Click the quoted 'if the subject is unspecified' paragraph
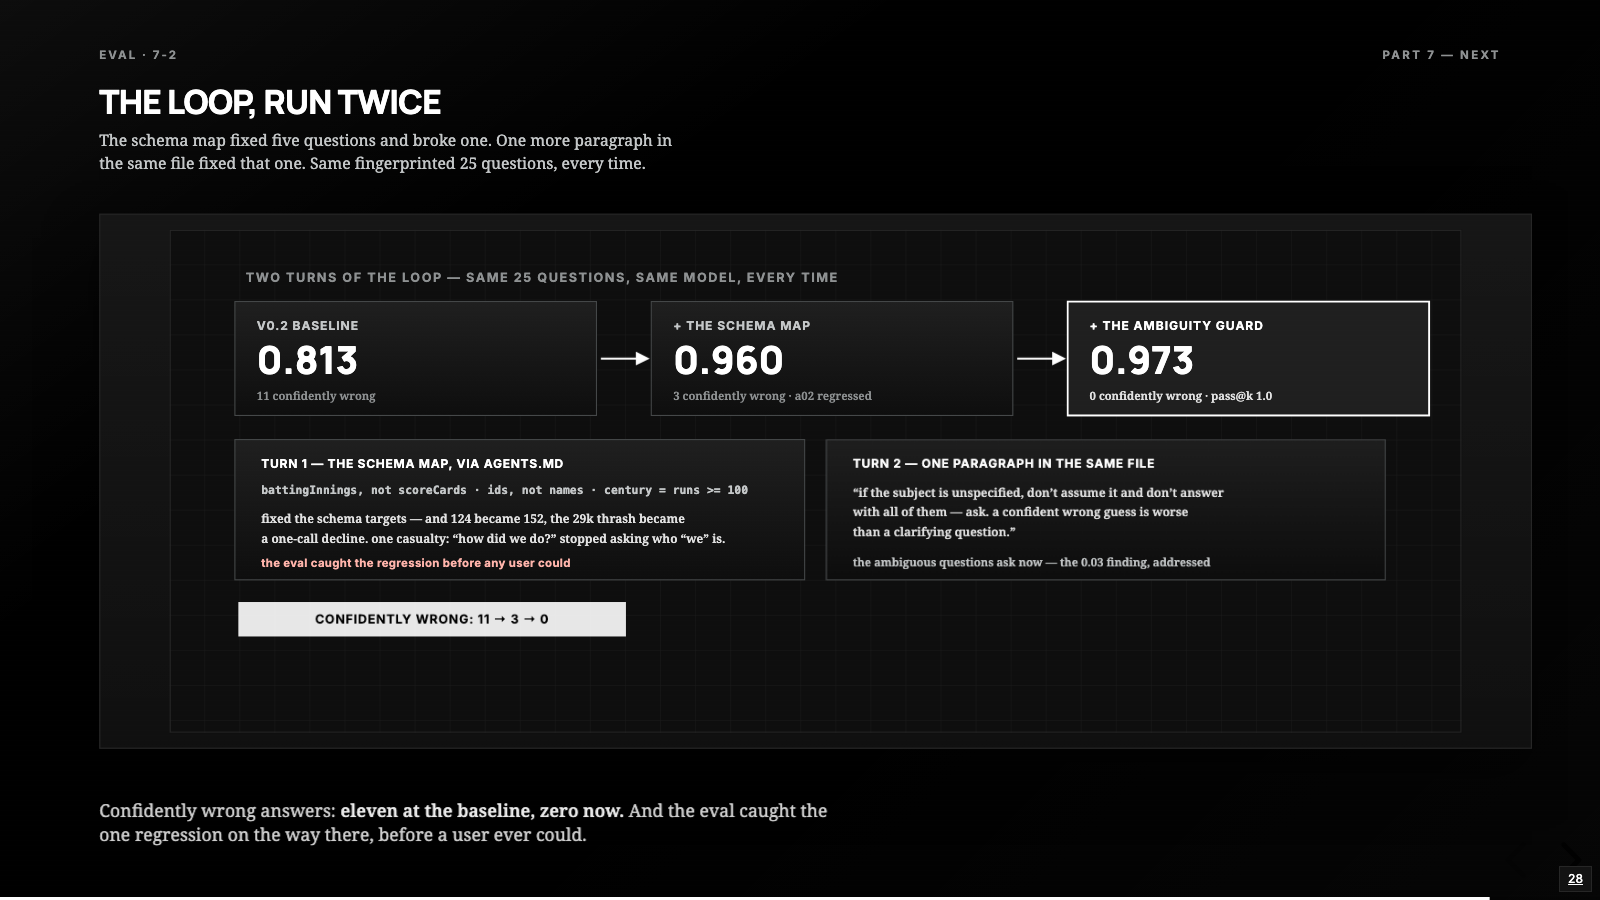This screenshot has height=900, width=1600. click(1038, 512)
